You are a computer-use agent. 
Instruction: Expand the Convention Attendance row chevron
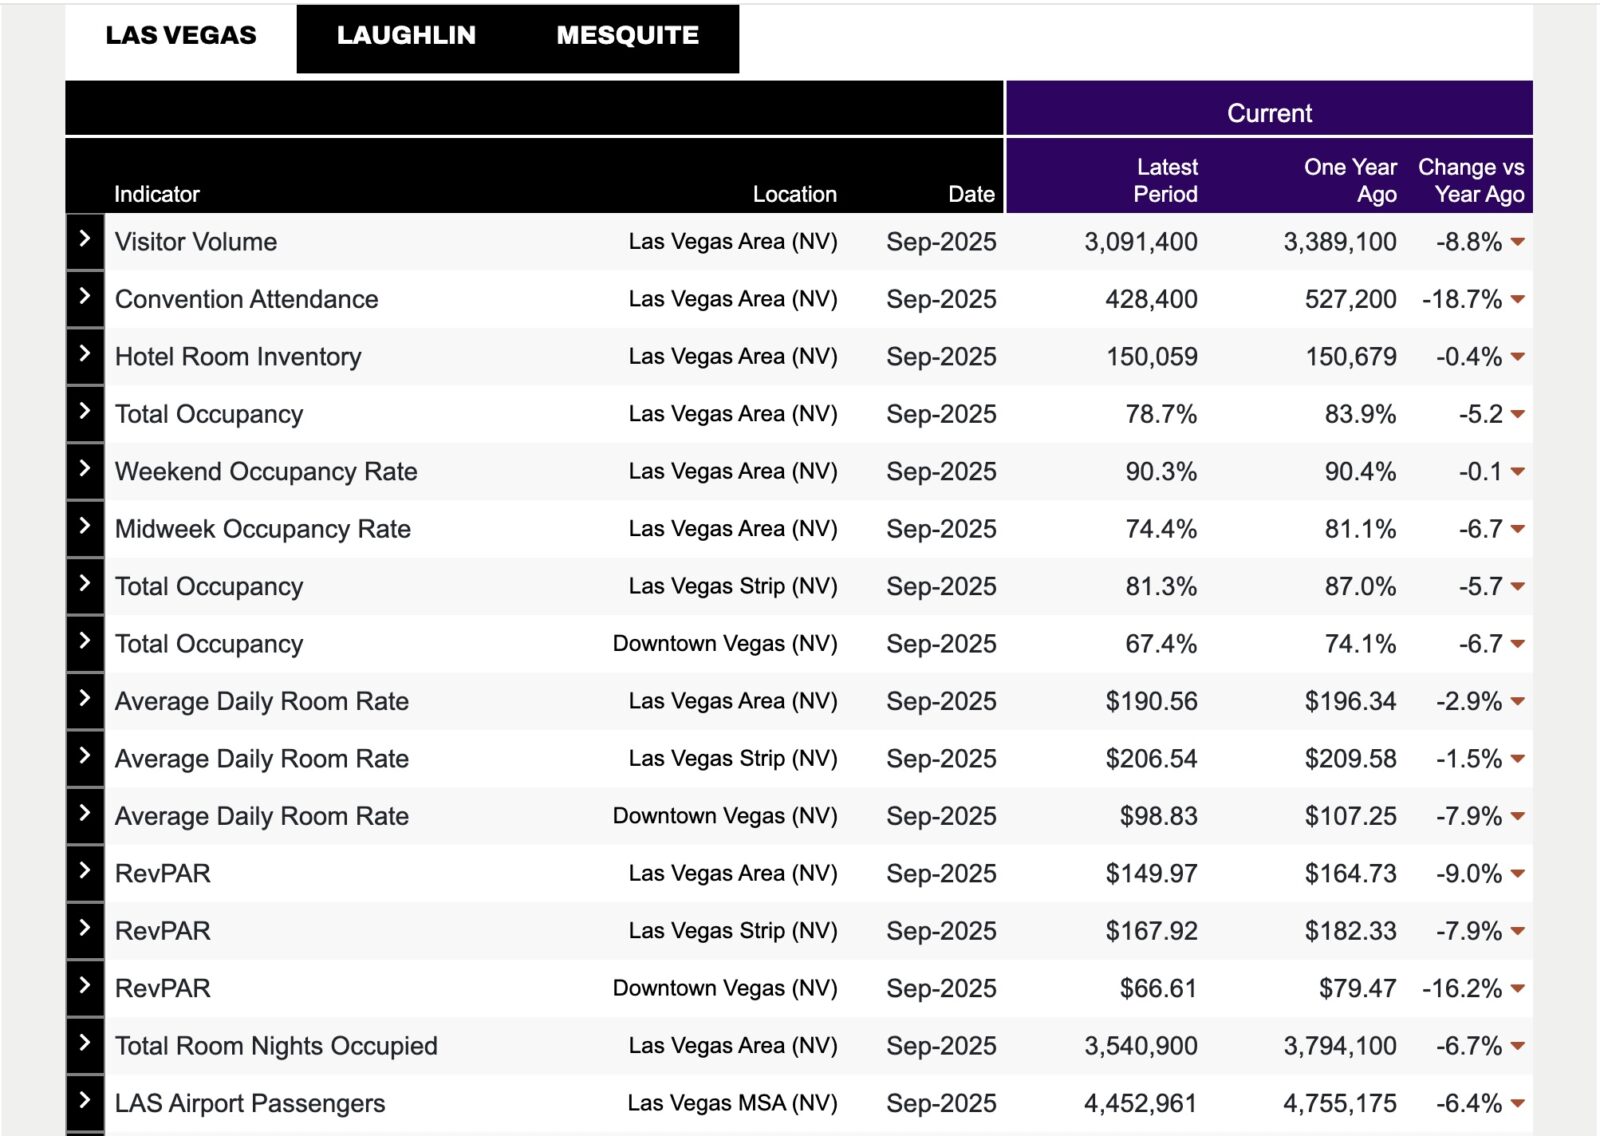[85, 297]
